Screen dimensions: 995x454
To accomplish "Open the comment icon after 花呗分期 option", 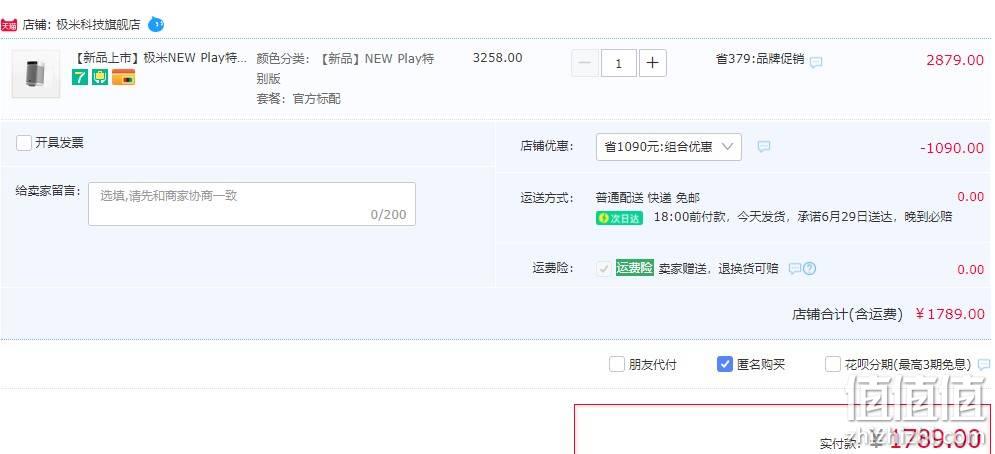I will point(984,365).
